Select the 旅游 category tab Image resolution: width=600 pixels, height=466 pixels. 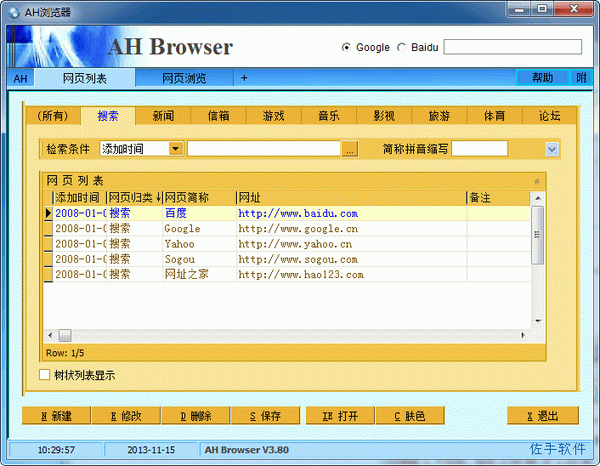tap(439, 116)
